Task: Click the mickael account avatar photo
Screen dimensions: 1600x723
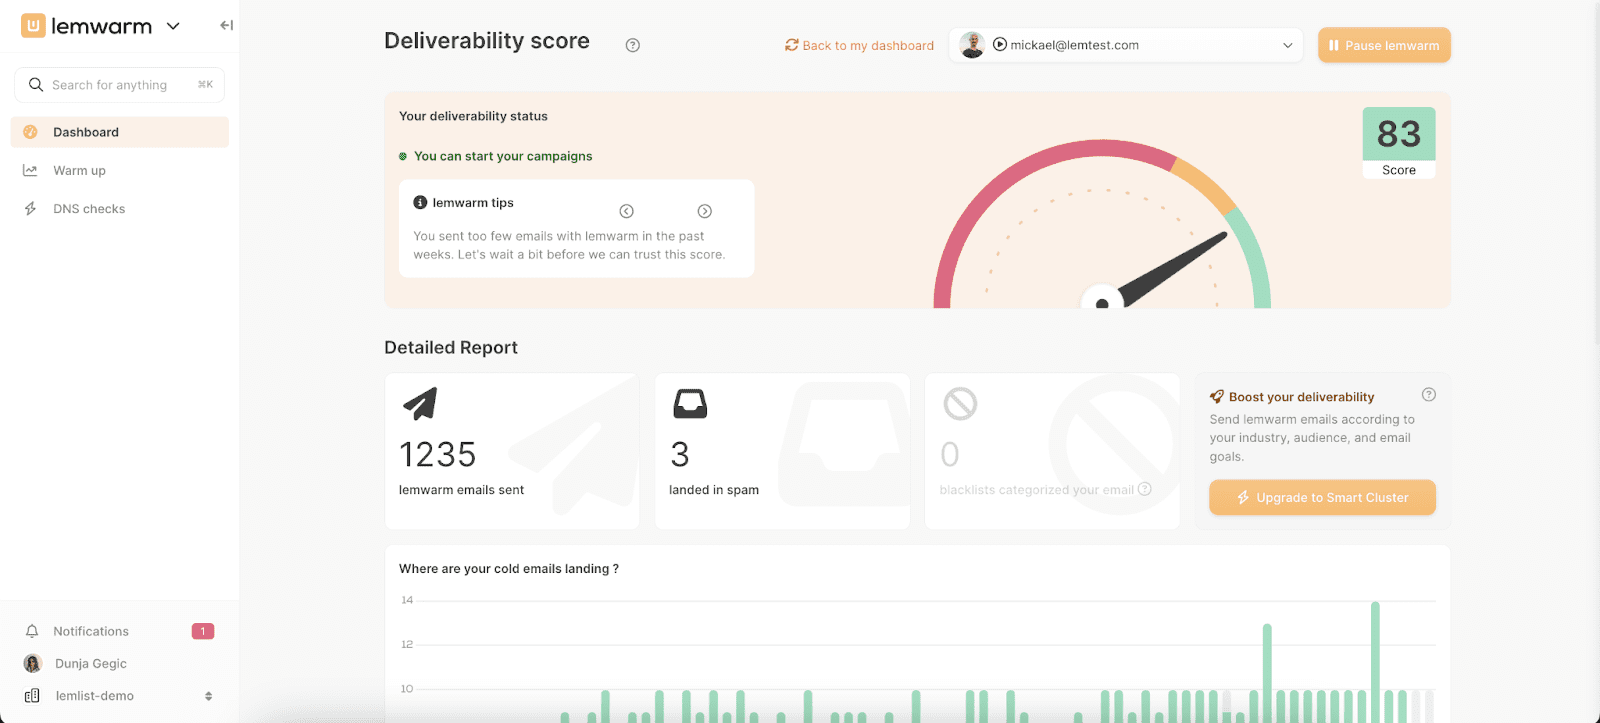Action: point(972,45)
